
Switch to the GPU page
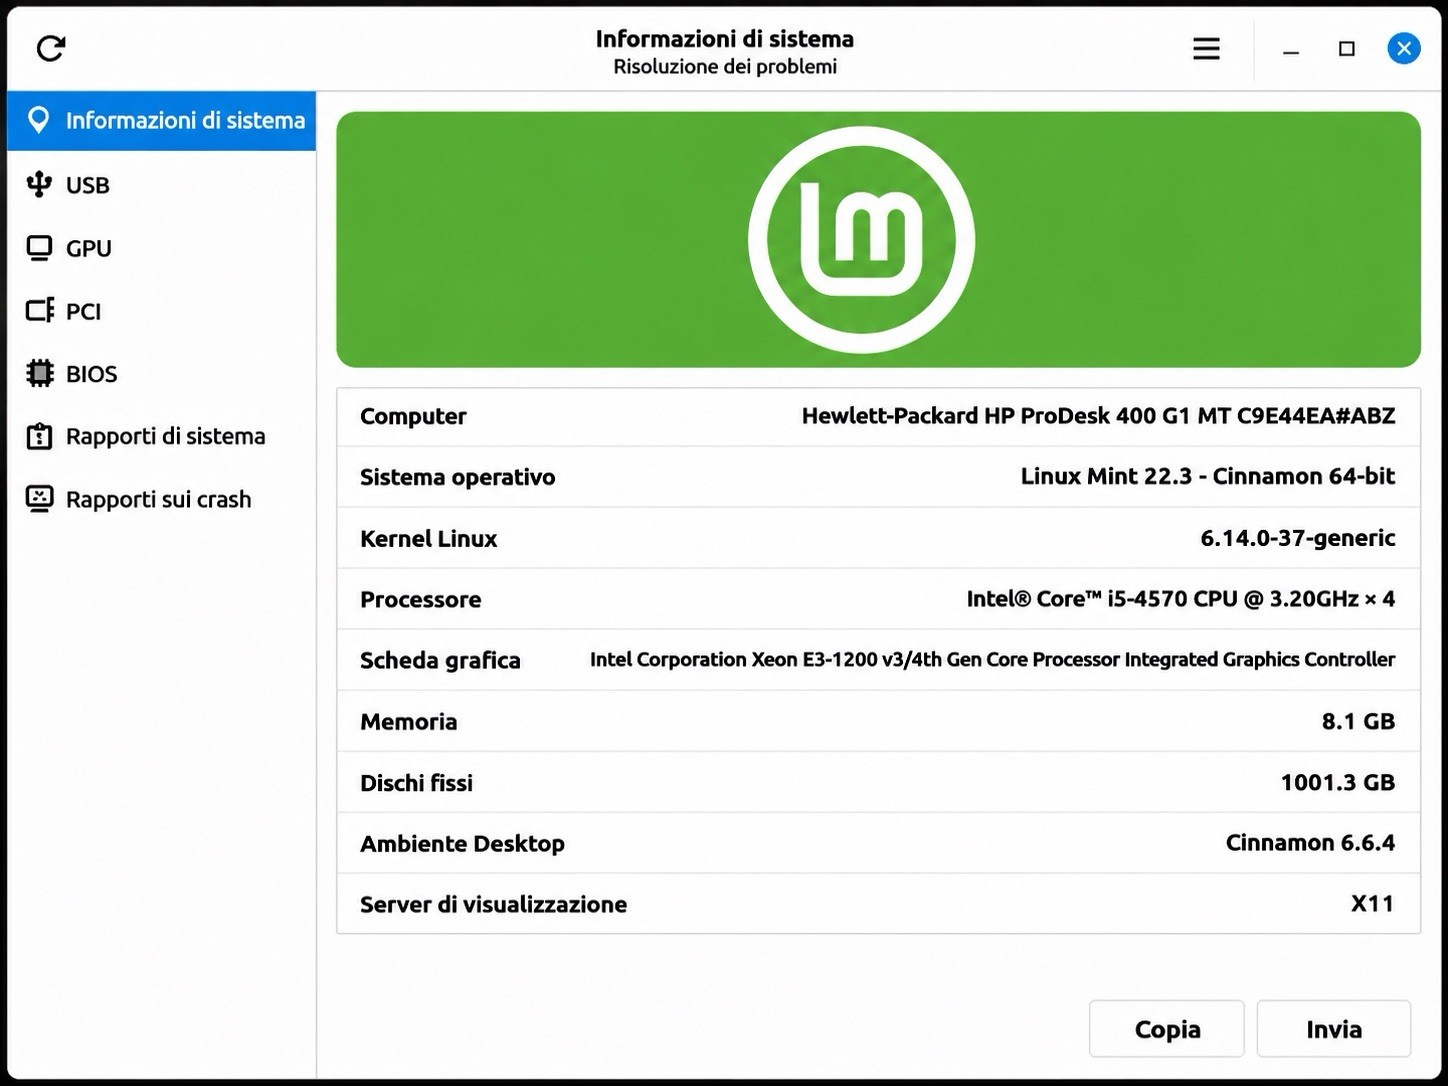tap(162, 248)
